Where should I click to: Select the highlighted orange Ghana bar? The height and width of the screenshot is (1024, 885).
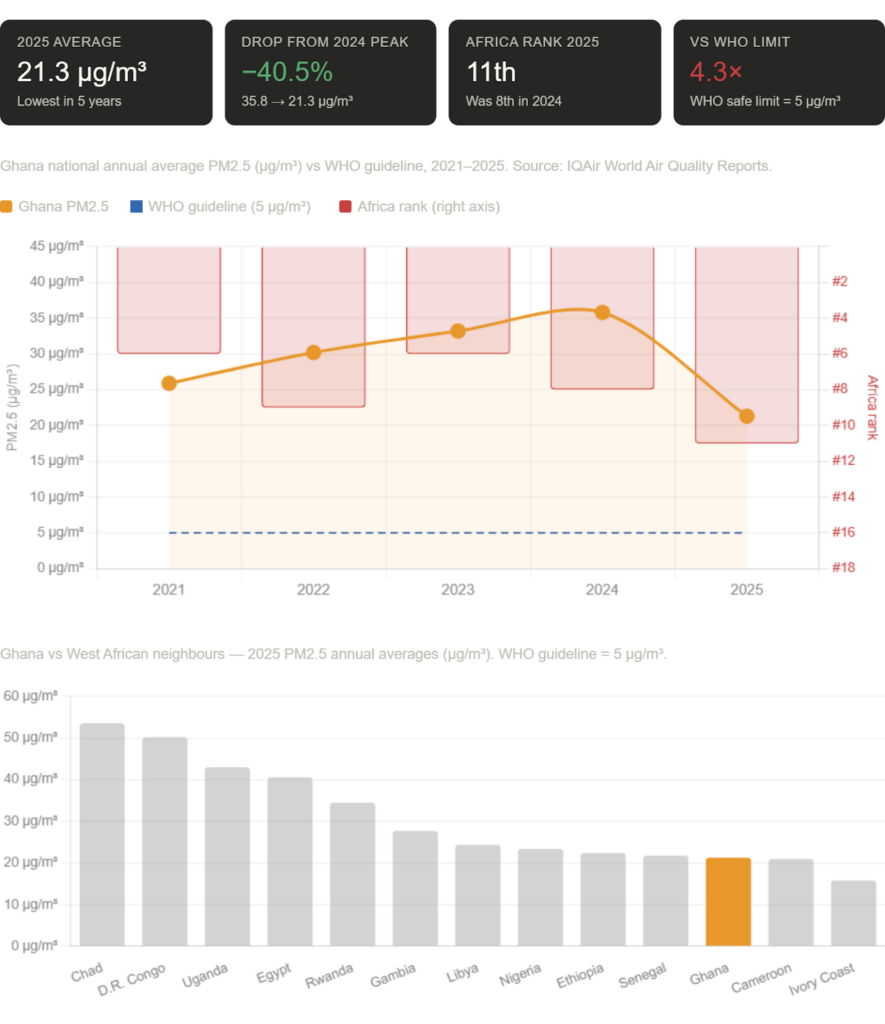pyautogui.click(x=728, y=901)
